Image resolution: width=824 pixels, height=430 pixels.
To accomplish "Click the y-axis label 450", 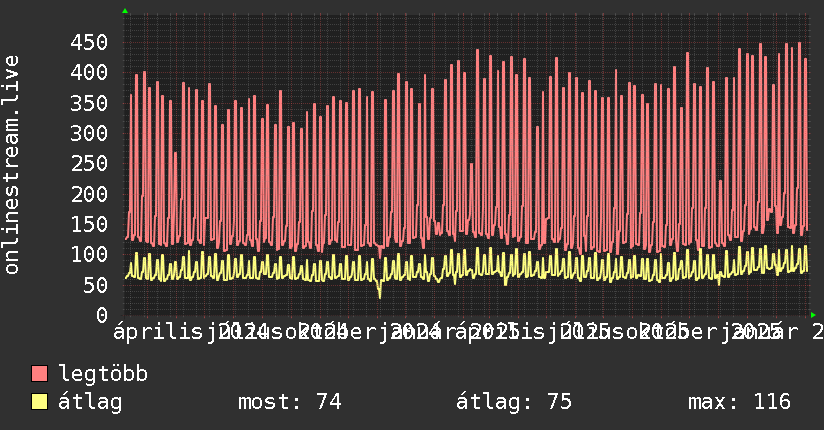I will tap(89, 42).
